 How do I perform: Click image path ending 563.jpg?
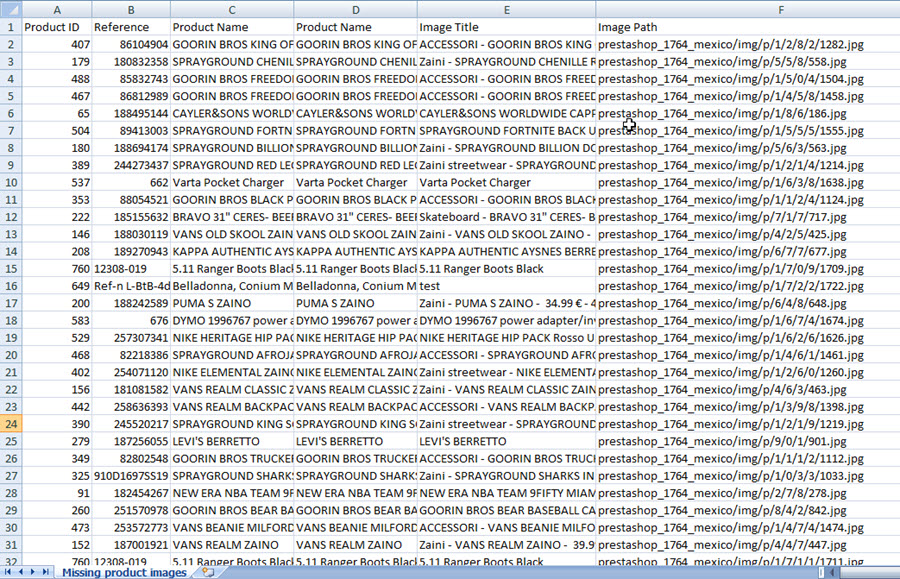point(748,147)
